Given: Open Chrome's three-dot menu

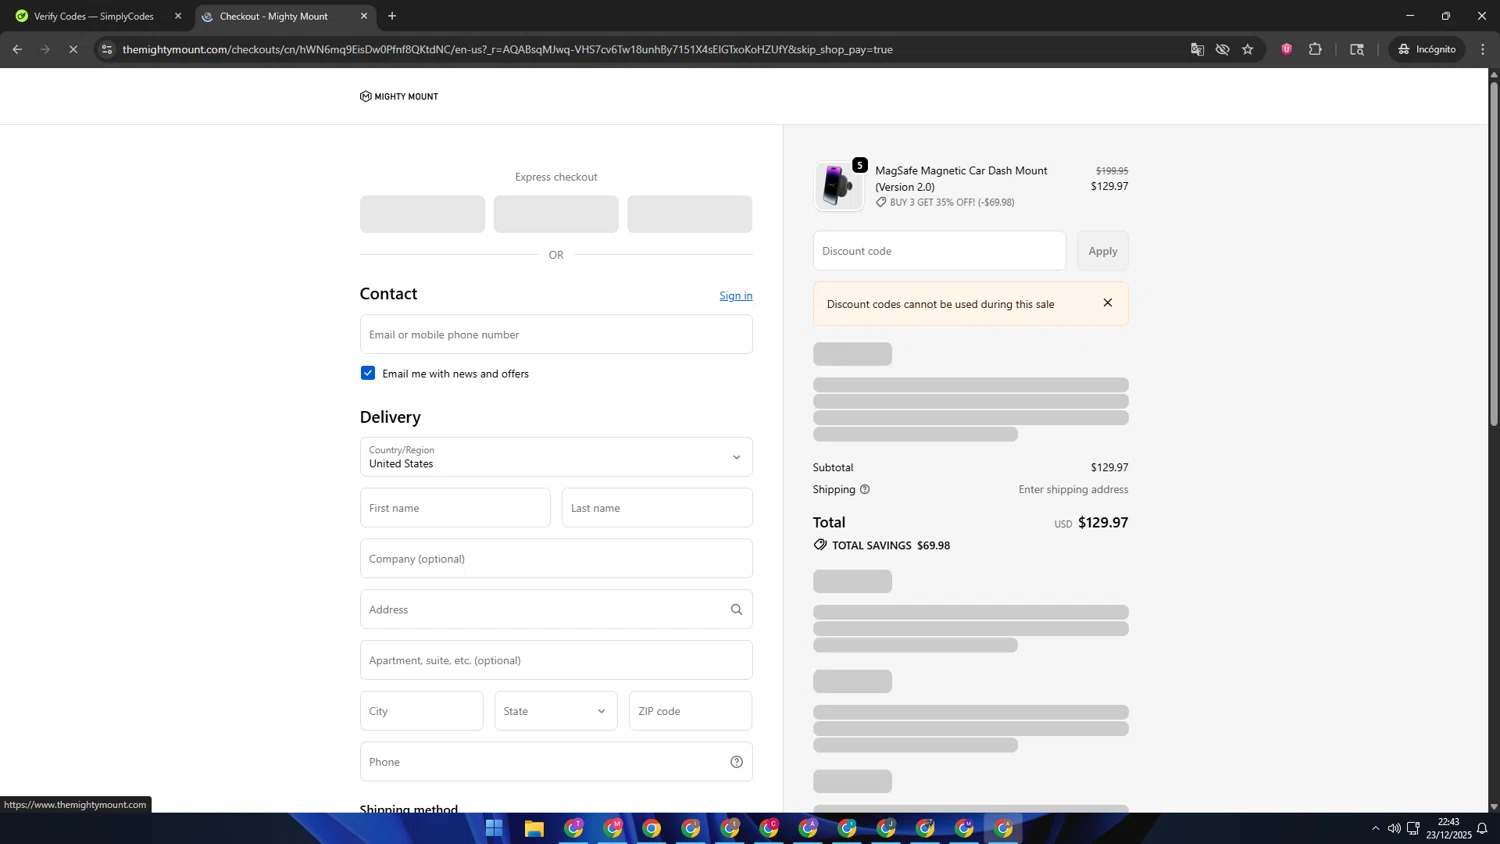Looking at the screenshot, I should click(1483, 49).
